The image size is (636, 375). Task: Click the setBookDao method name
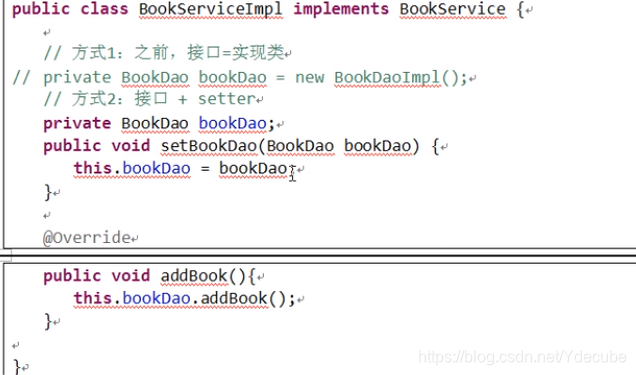208,146
